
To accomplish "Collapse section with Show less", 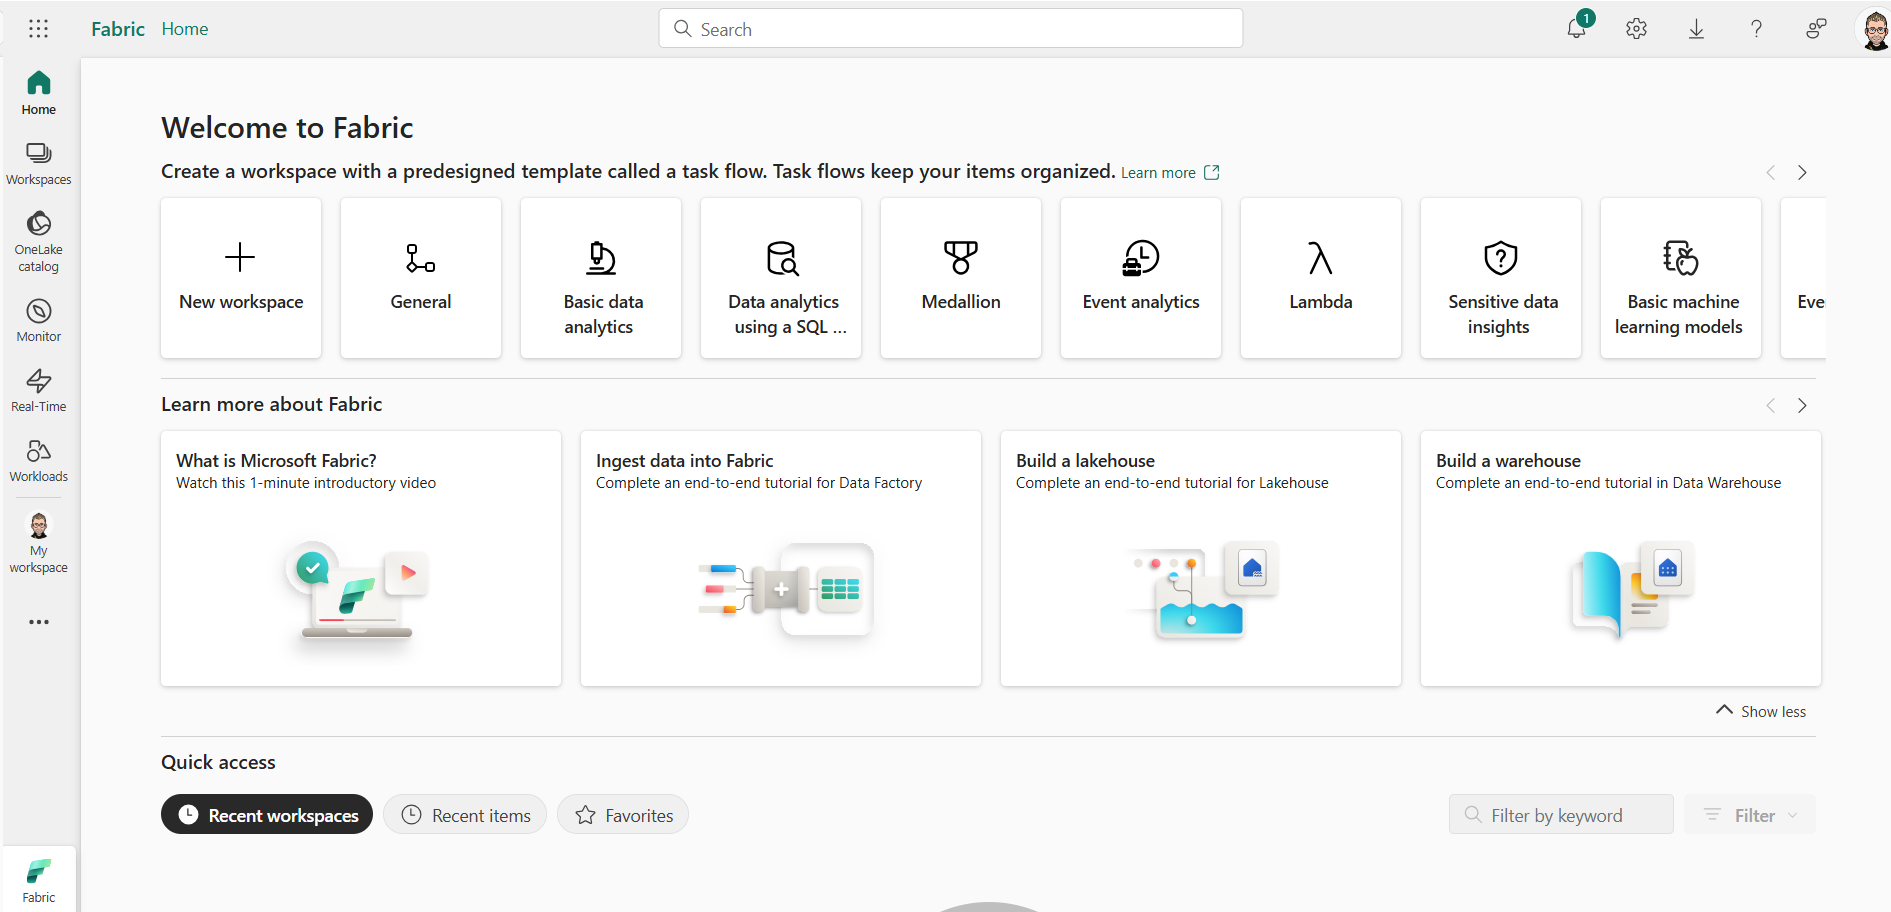I will tap(1761, 711).
